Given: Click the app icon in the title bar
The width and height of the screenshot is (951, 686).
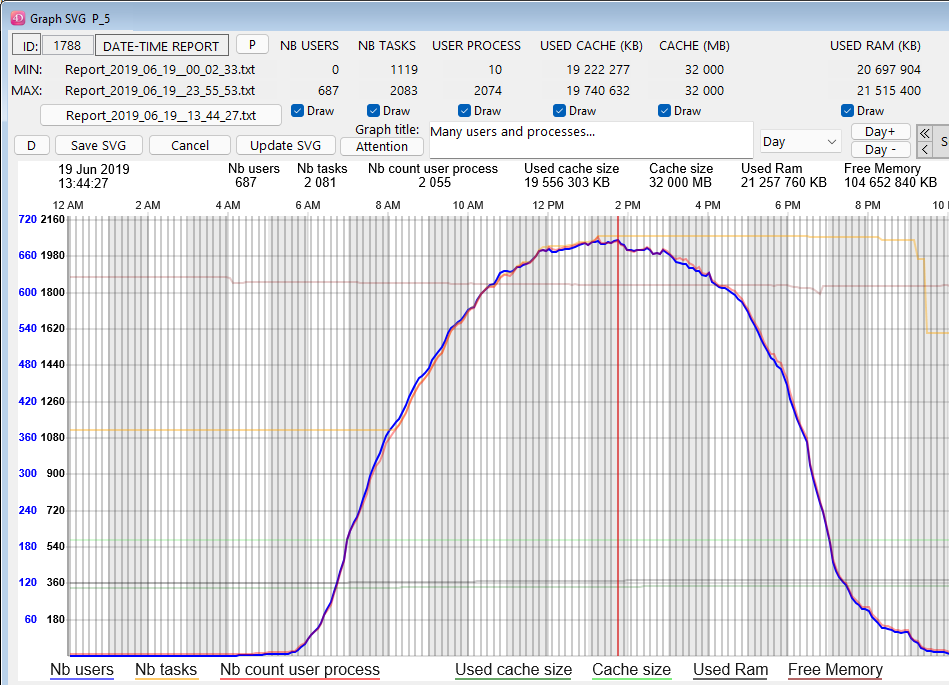Looking at the screenshot, I should click(18, 18).
